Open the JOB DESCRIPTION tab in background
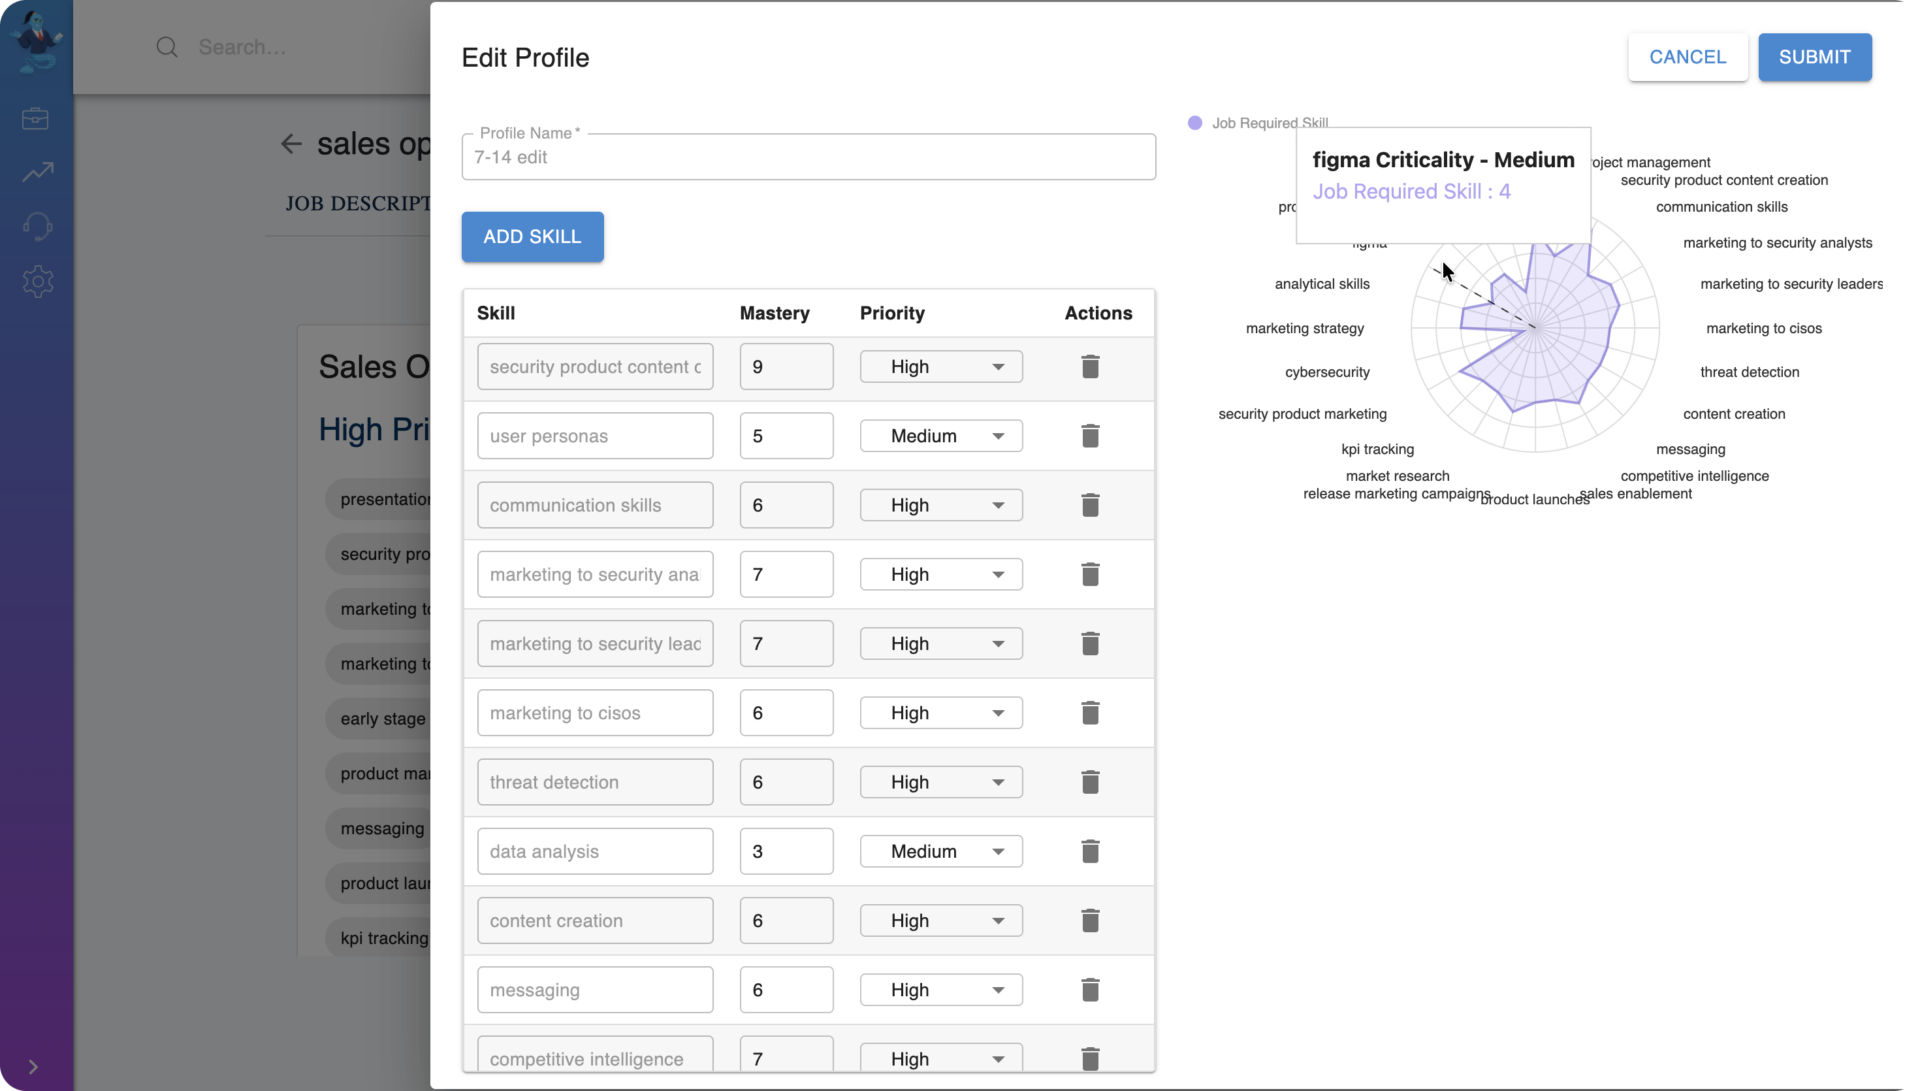1920x1091 pixels. click(357, 204)
